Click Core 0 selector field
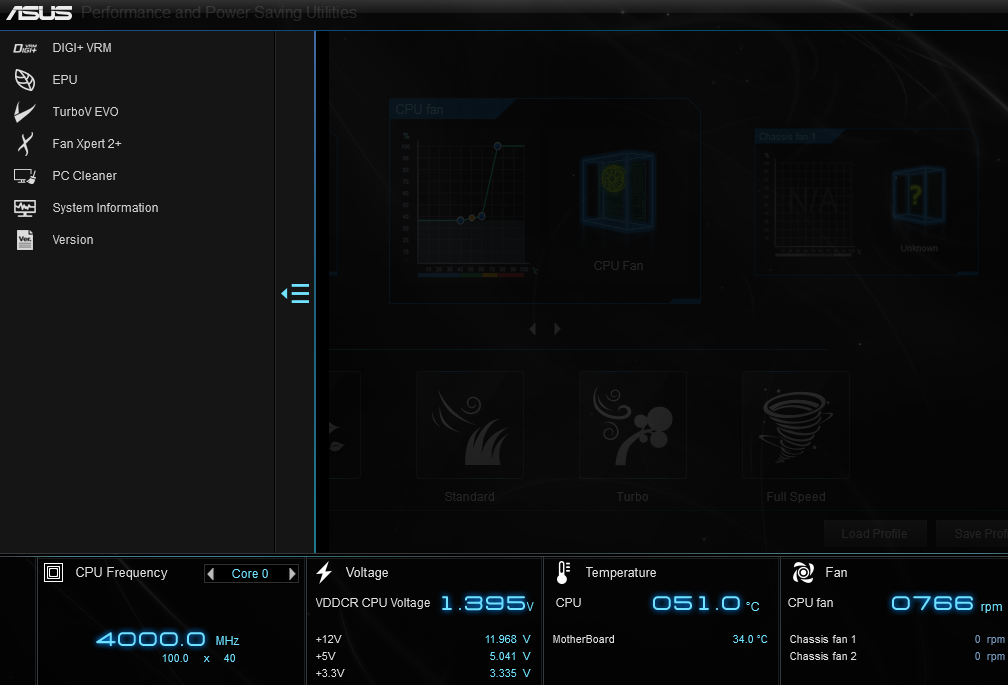This screenshot has height=685, width=1008. tap(251, 574)
